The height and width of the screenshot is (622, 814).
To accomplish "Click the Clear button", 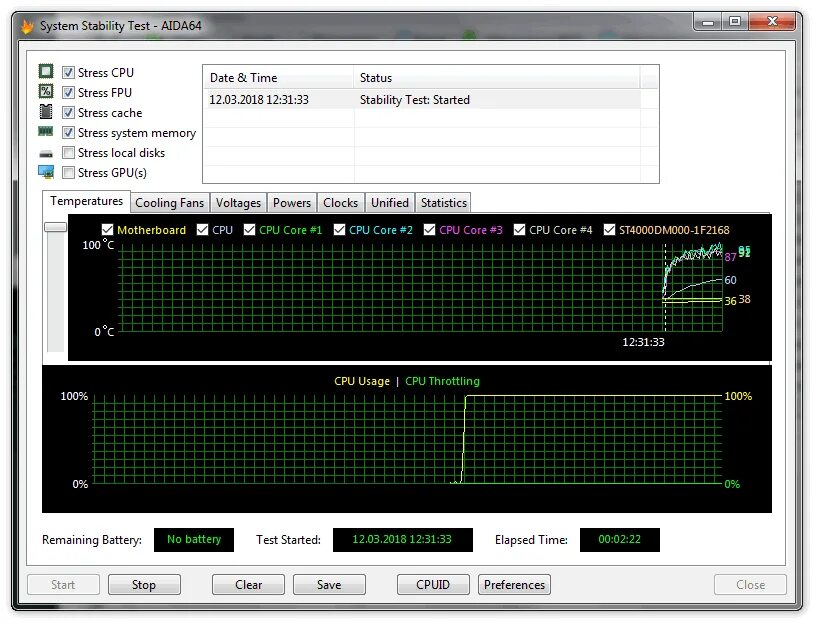I will [x=248, y=585].
